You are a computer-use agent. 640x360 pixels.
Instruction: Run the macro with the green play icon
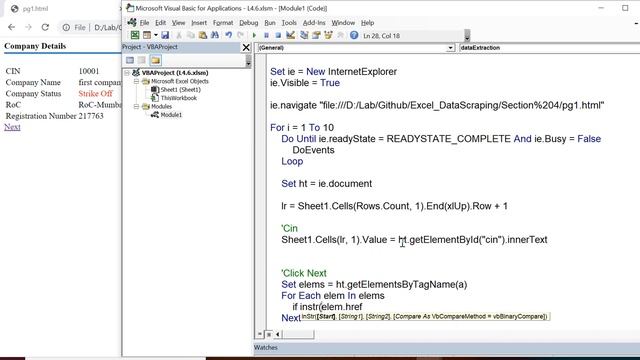[254, 36]
